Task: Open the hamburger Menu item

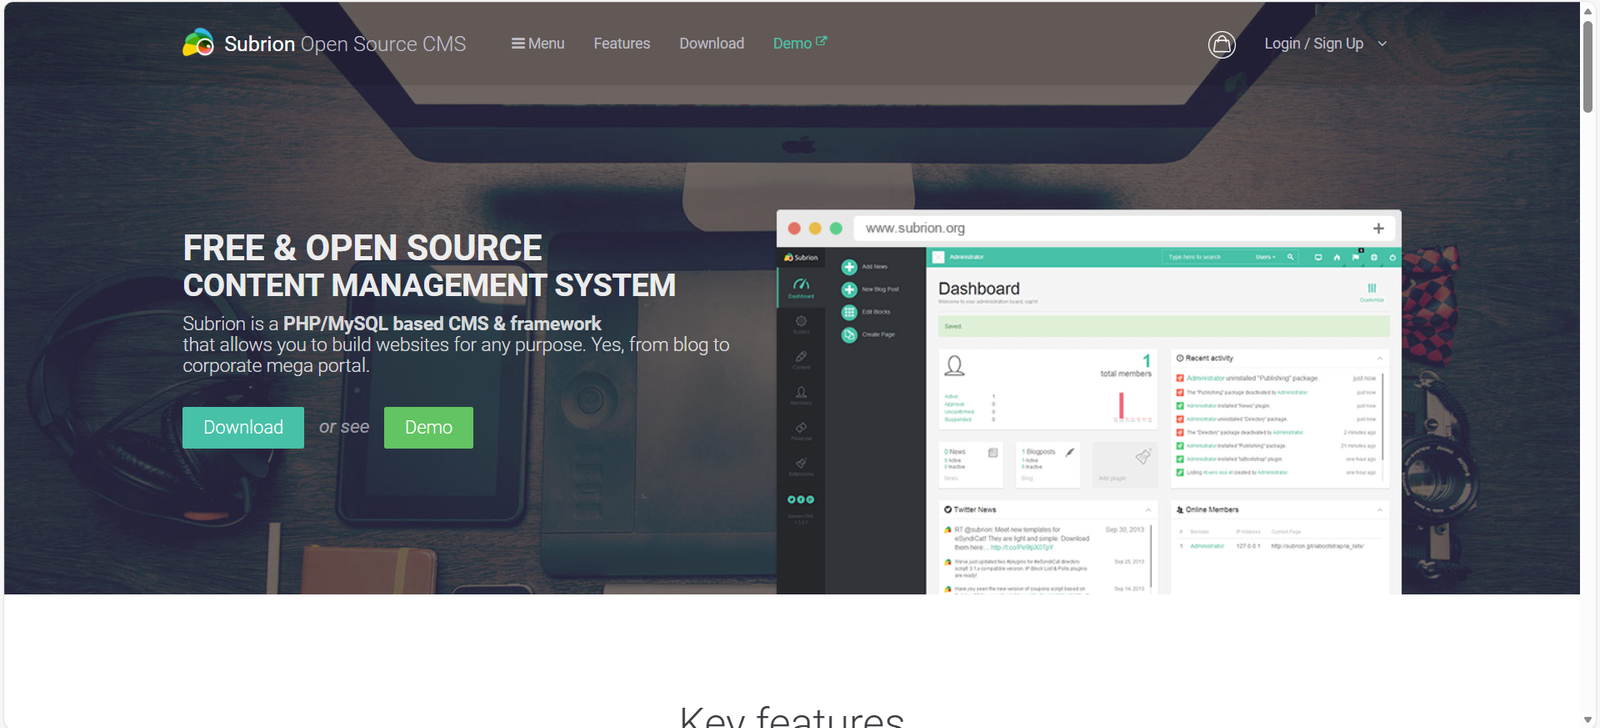Action: coord(538,44)
